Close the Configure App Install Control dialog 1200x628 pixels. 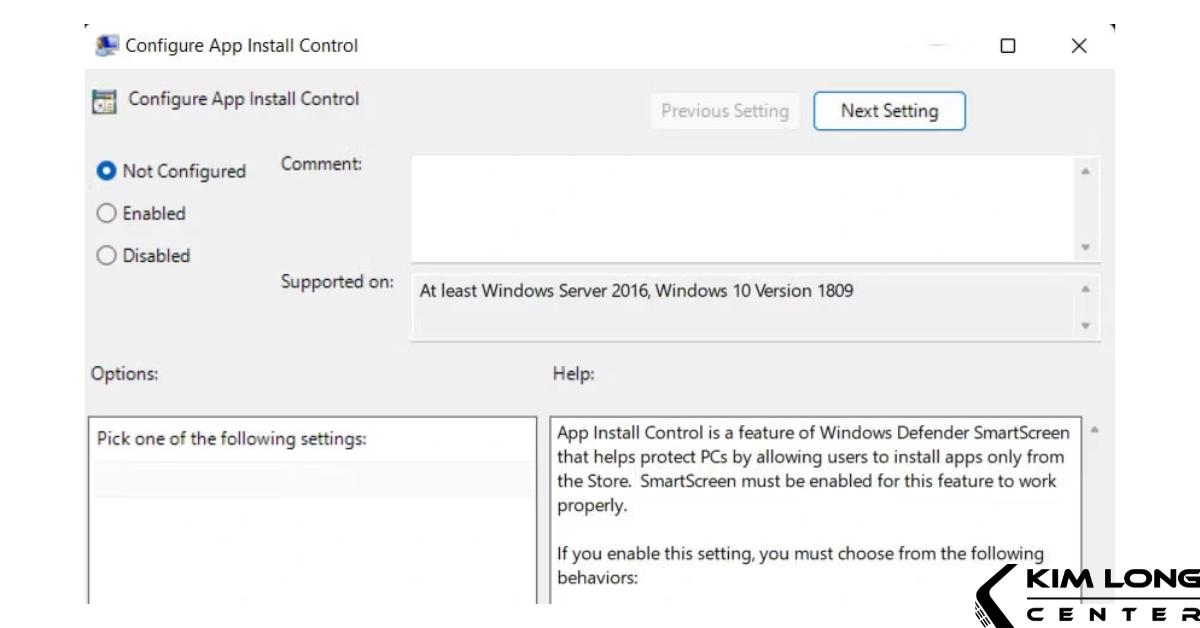point(1079,46)
